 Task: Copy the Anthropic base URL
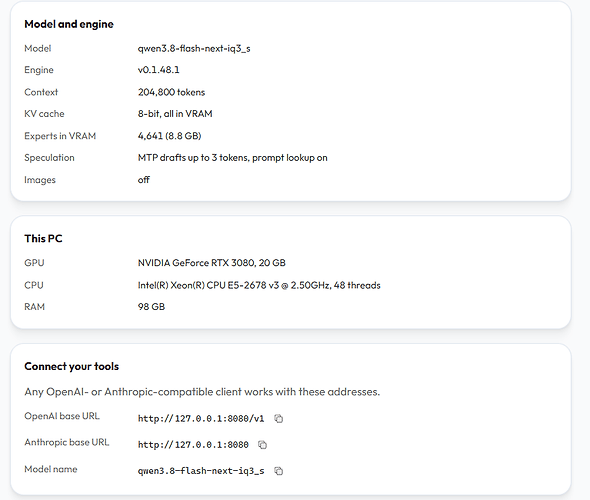(x=262, y=445)
